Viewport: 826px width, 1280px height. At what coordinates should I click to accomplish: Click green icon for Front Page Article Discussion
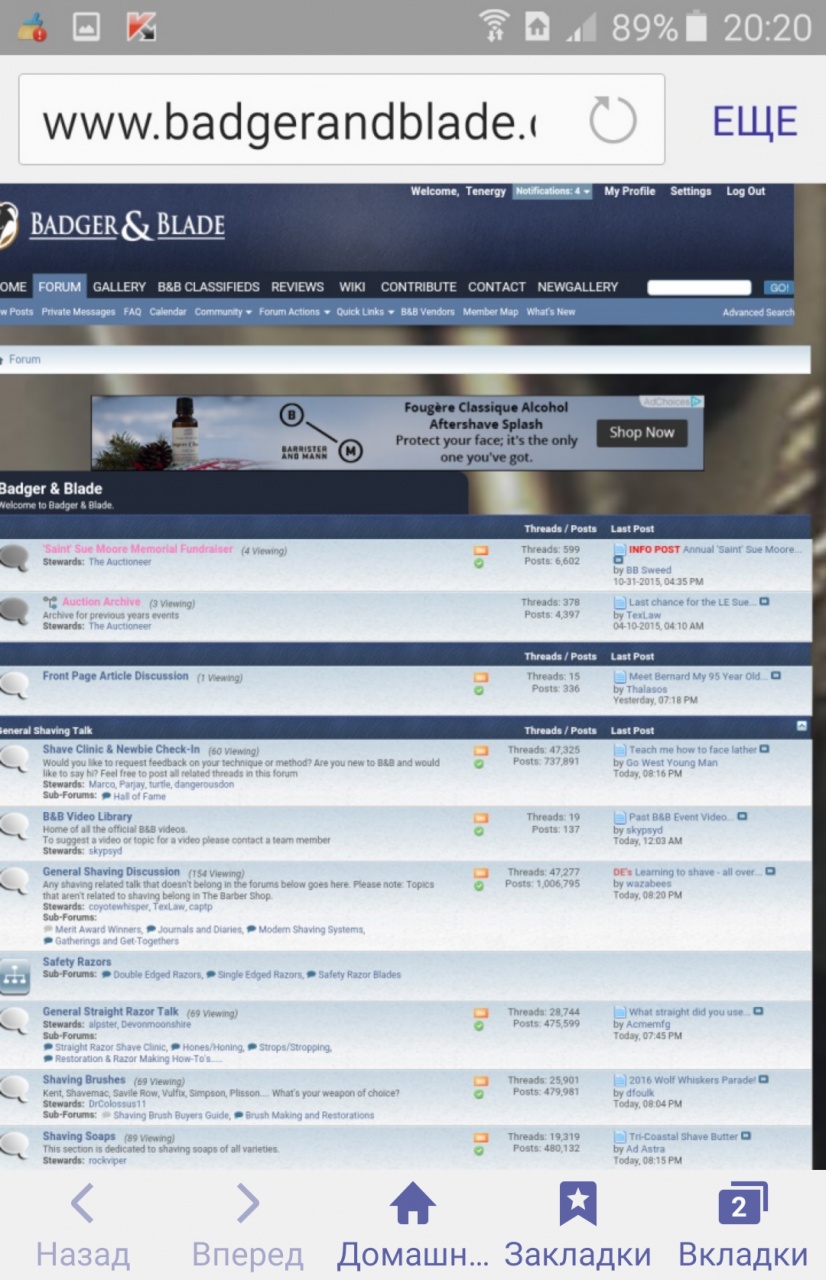click(x=479, y=690)
